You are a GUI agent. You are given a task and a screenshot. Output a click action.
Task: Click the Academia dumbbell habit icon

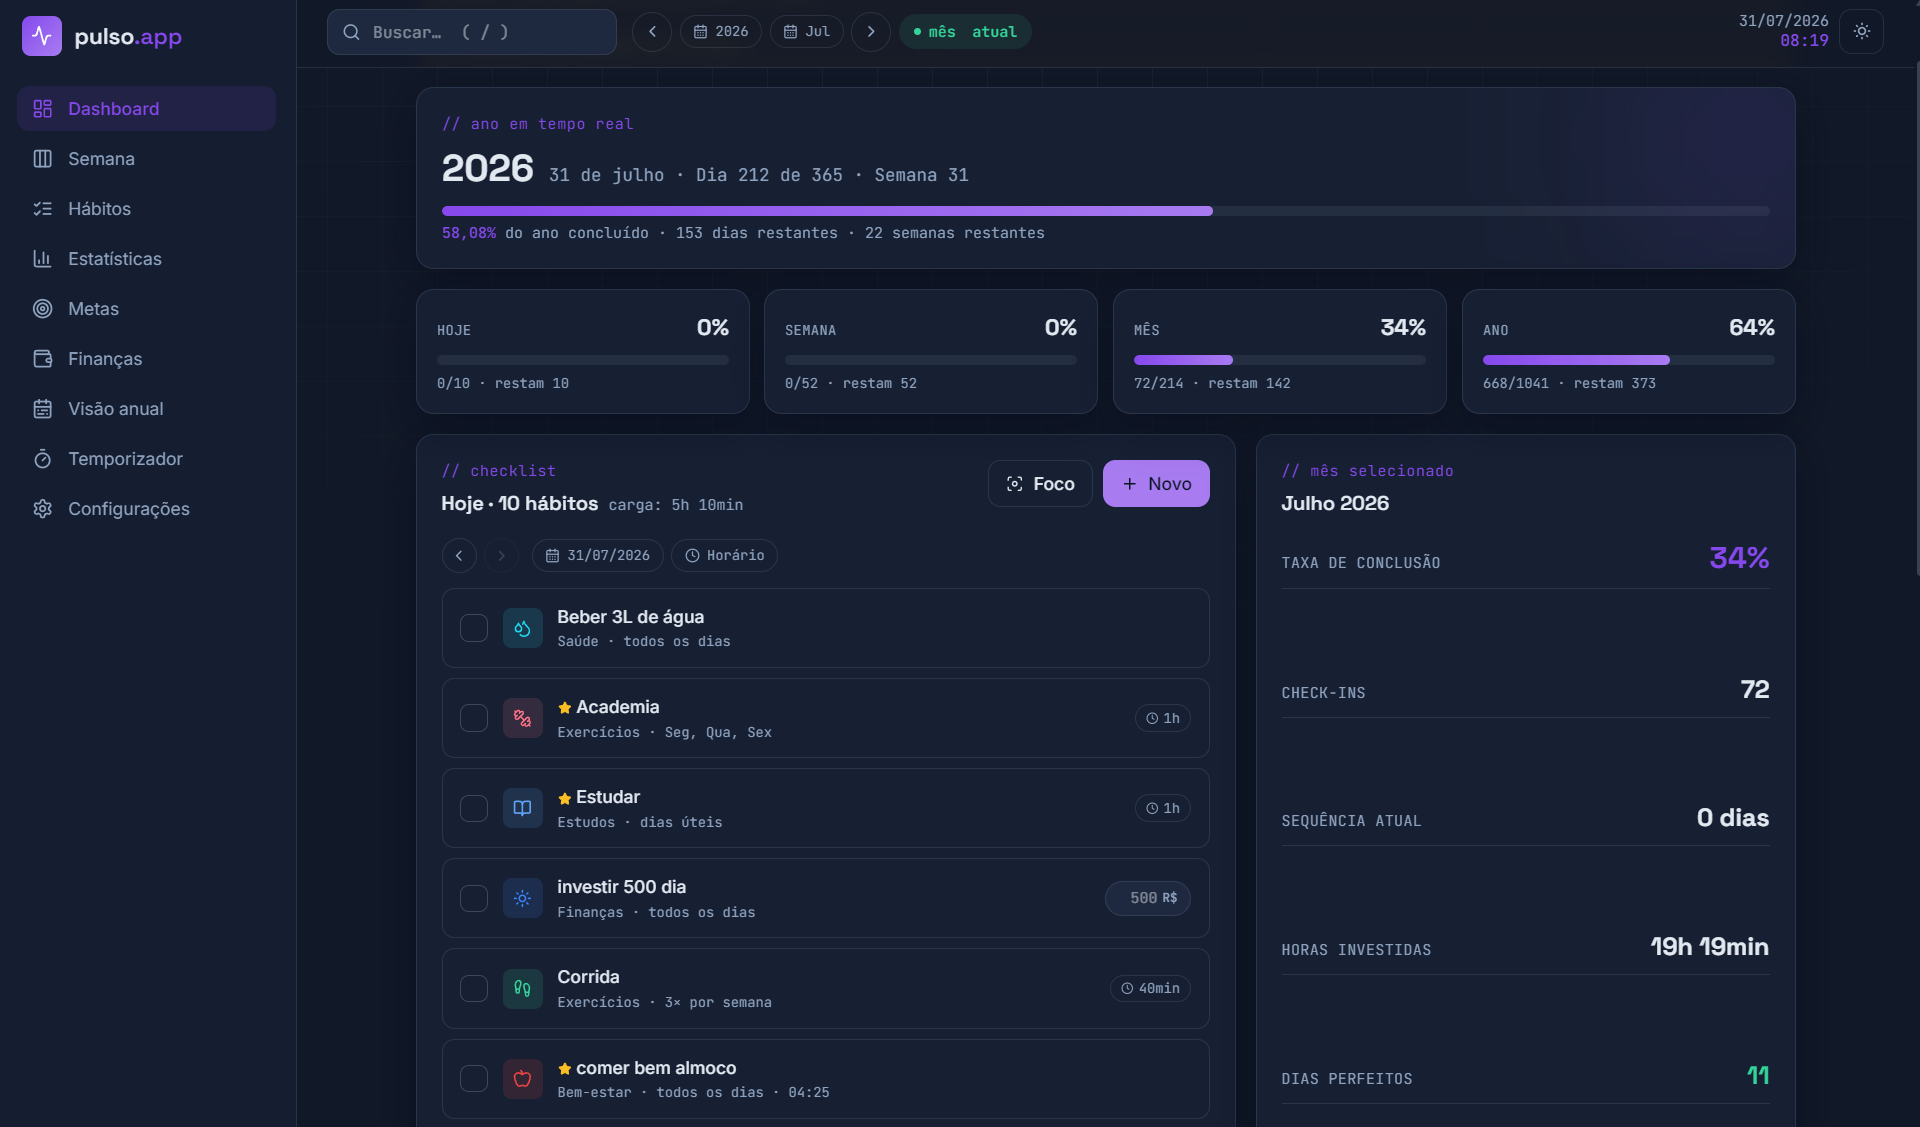coord(522,718)
